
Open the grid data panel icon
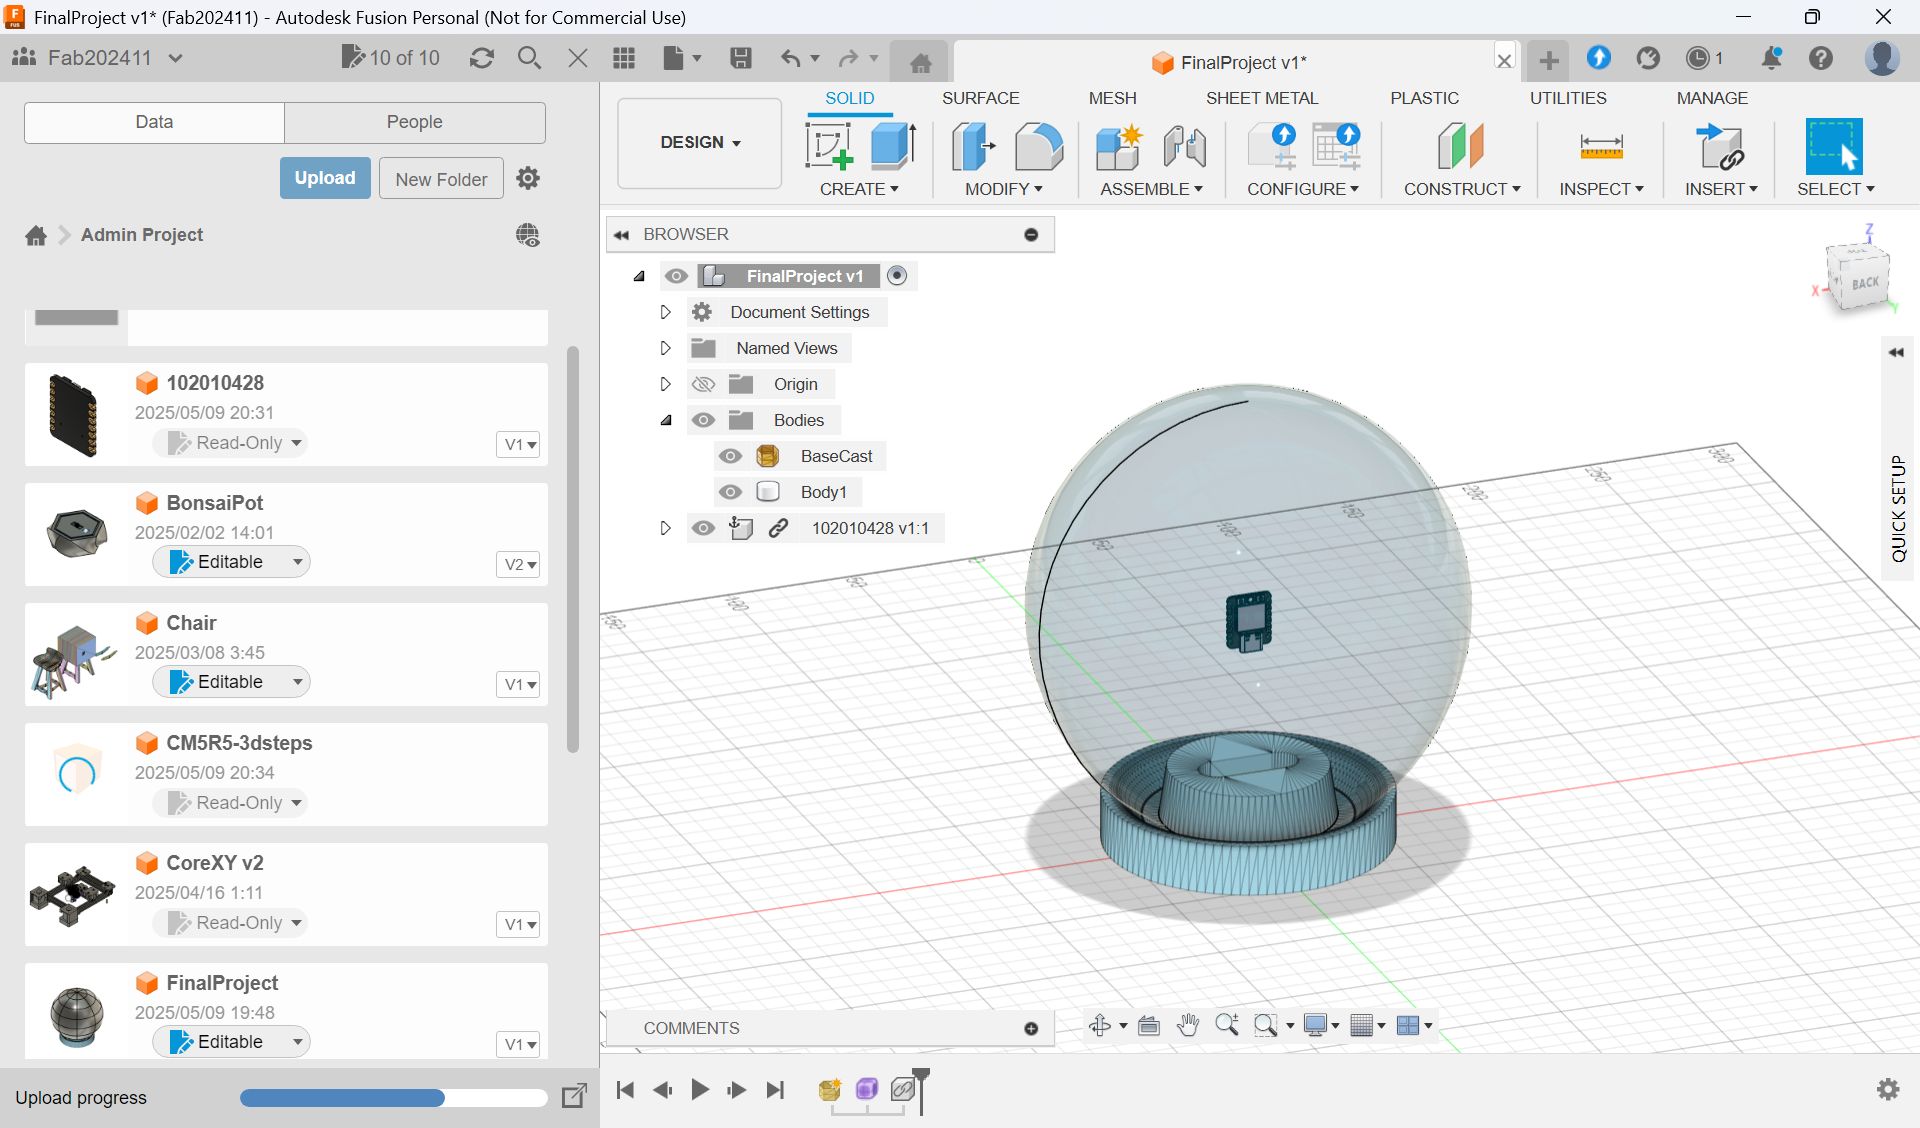[624, 58]
